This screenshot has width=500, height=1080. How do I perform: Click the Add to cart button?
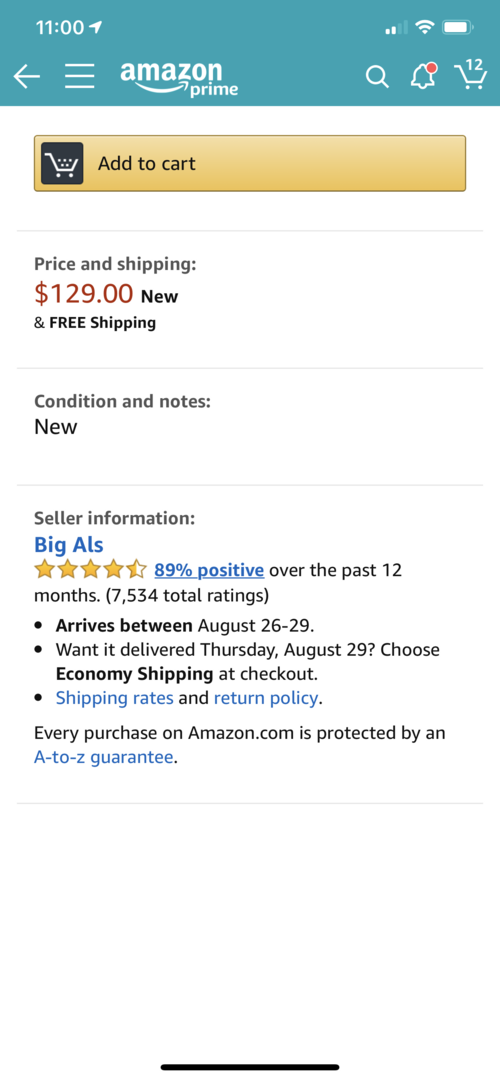(250, 163)
